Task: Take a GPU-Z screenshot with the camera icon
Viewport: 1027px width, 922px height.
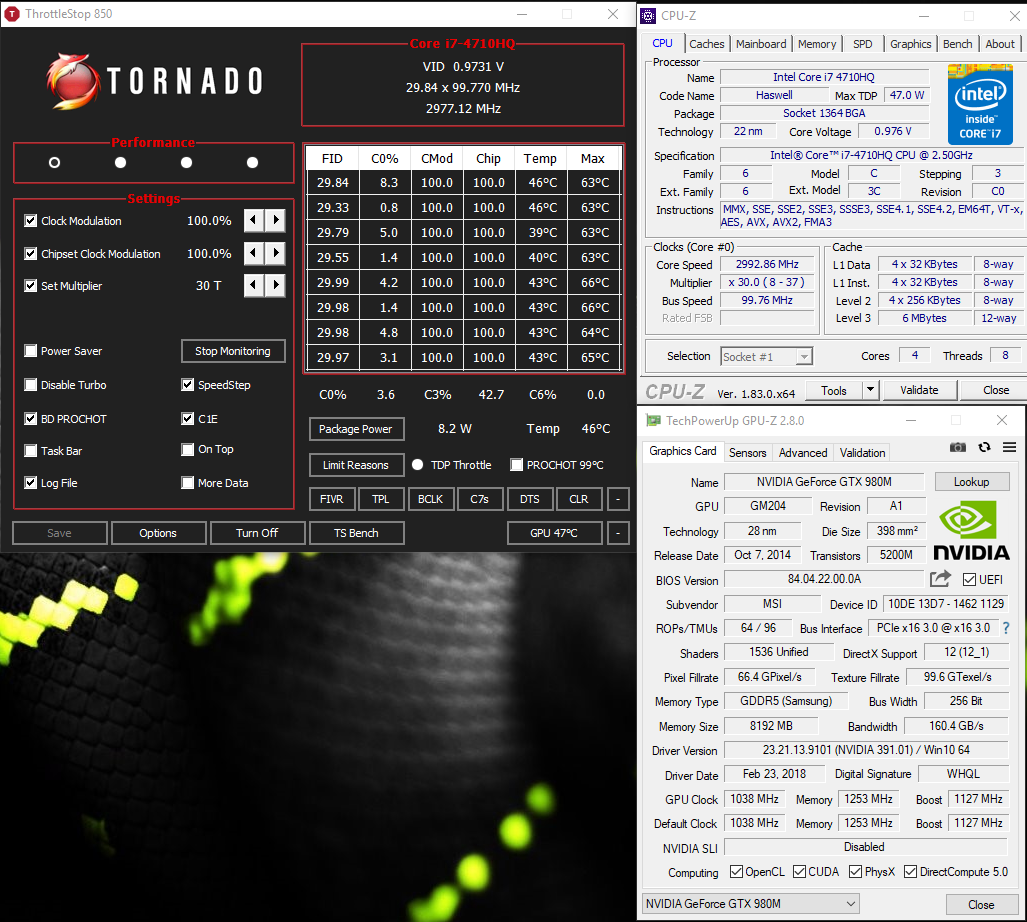Action: (958, 447)
